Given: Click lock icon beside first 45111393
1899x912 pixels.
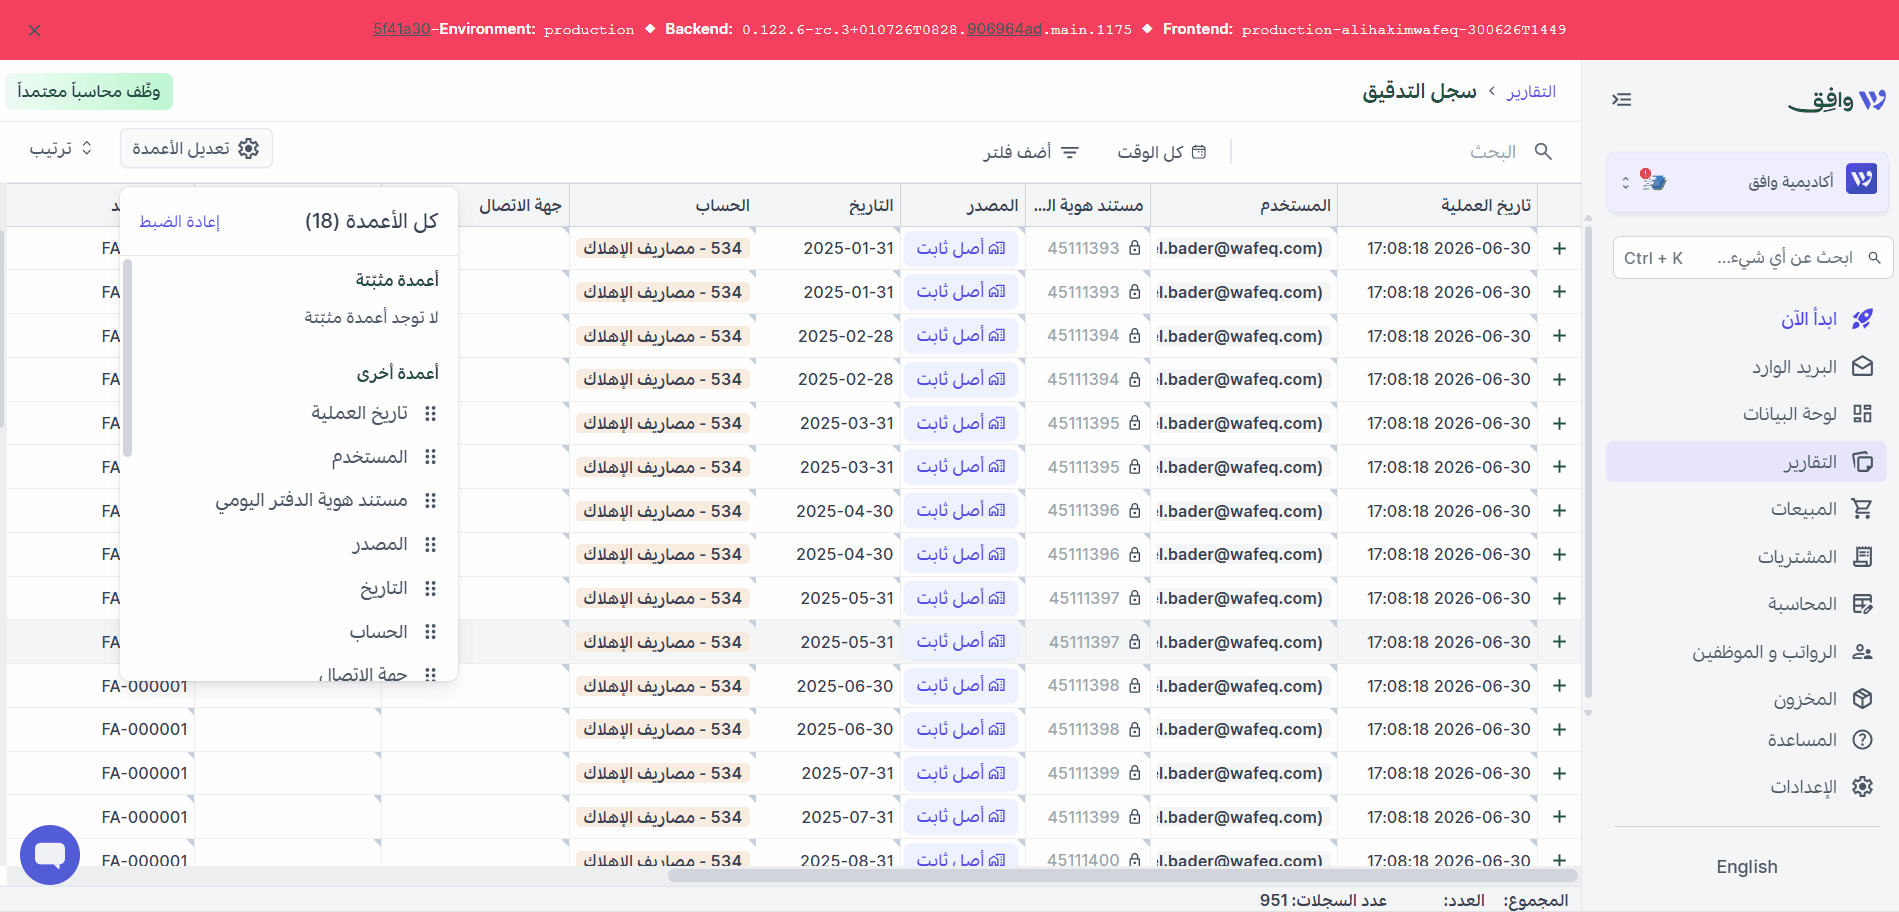Looking at the screenshot, I should [1135, 248].
